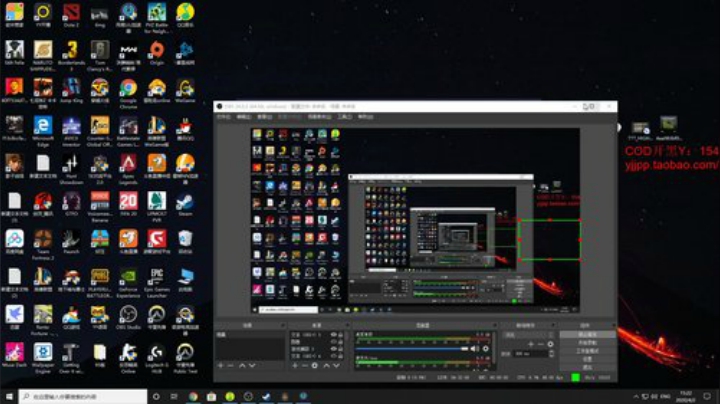Move scene up in scenes panel
The image size is (720, 404).
coord(242,365)
